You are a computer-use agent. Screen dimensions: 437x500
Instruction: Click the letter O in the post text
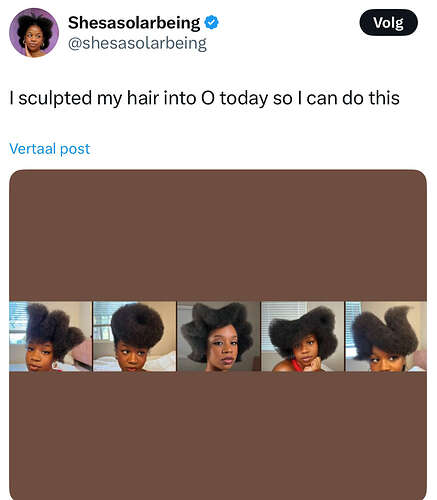pyautogui.click(x=207, y=98)
